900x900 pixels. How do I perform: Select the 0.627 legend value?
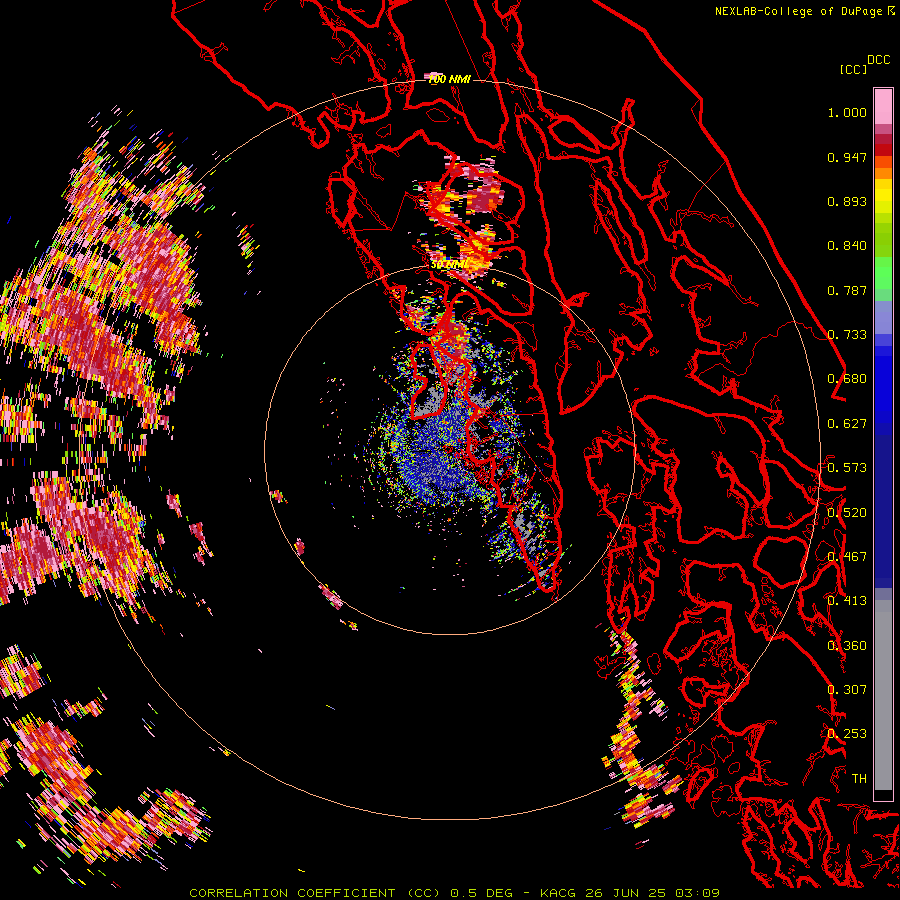pos(847,424)
